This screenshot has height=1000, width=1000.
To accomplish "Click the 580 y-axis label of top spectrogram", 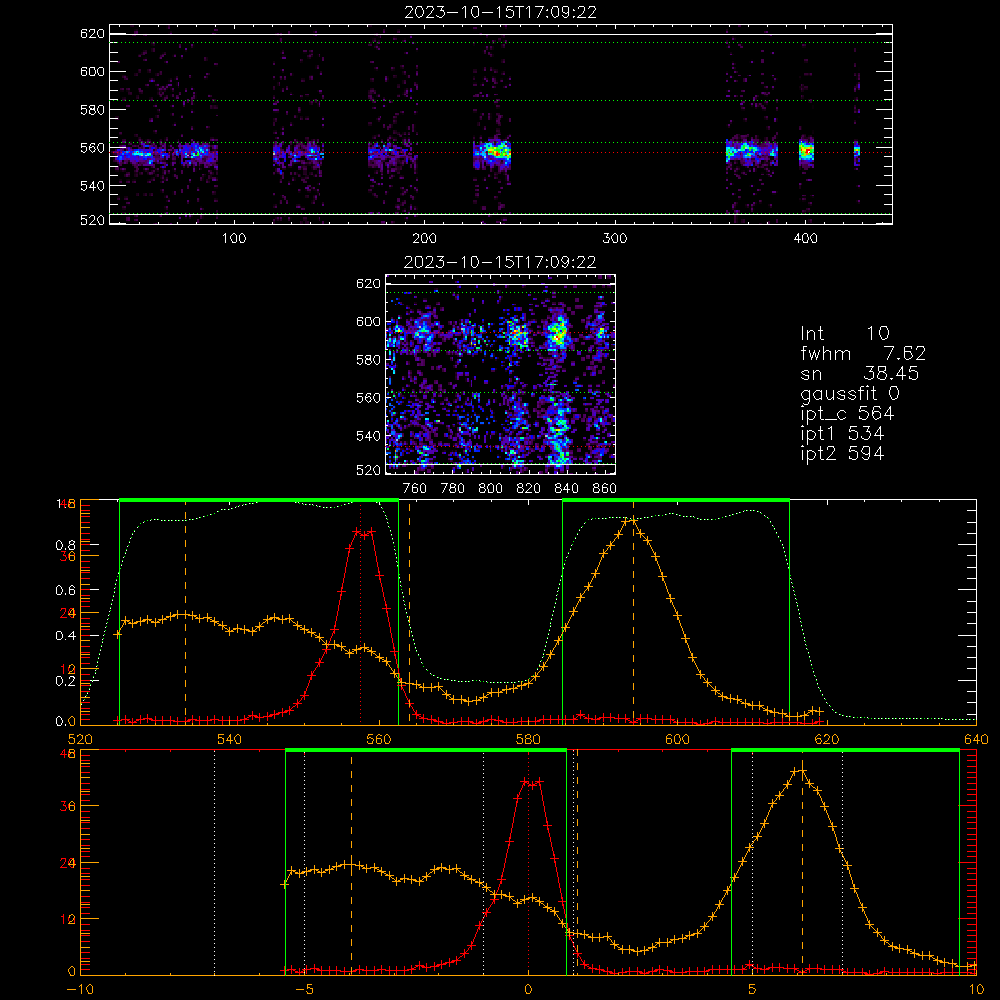I will (x=92, y=110).
